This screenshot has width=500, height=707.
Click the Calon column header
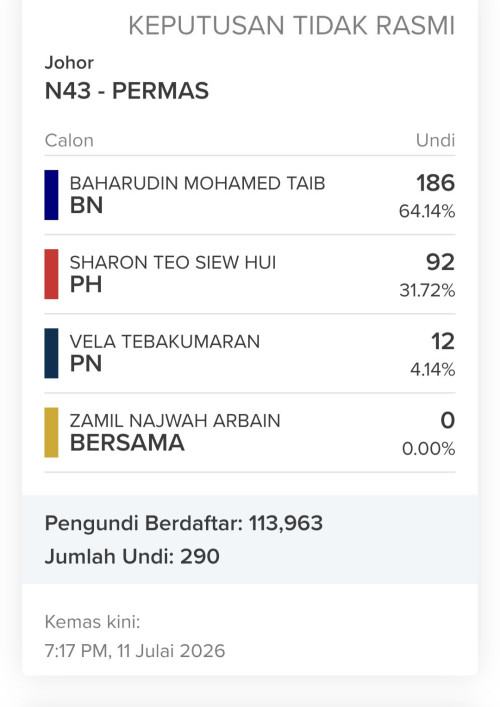tap(69, 140)
